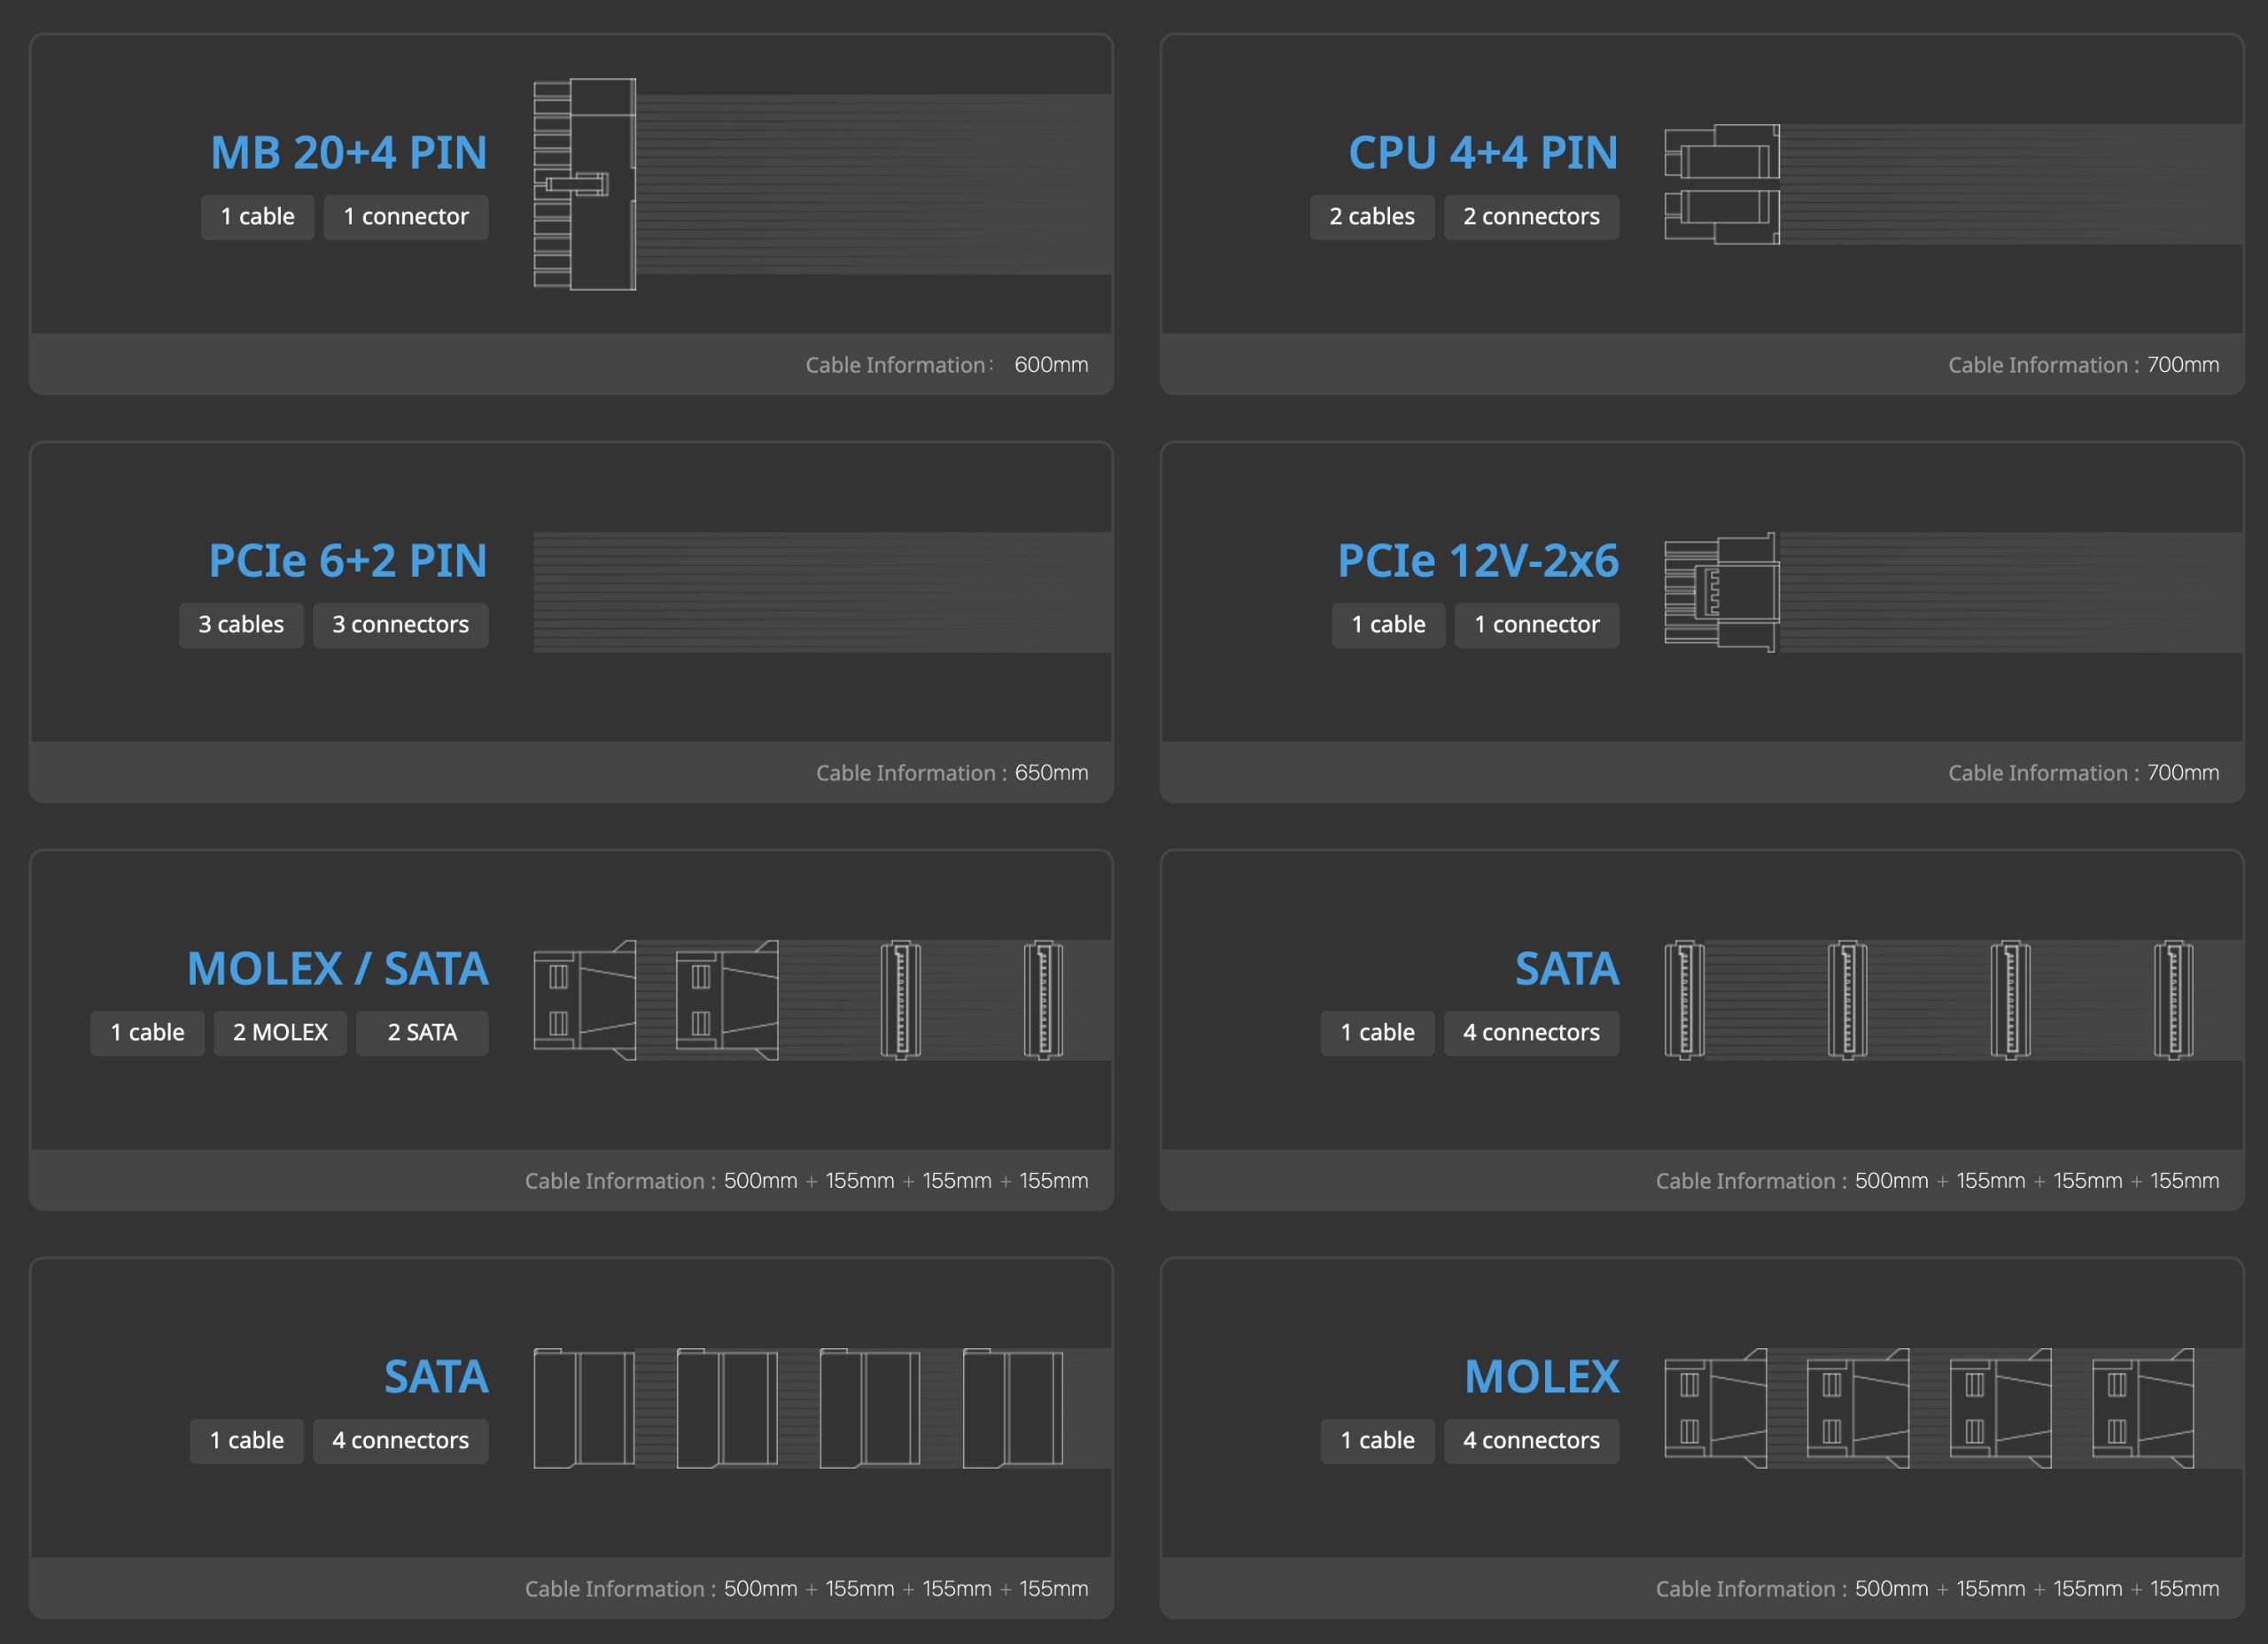Click the last connector in the MOLEX card
The height and width of the screenshot is (1644, 2268).
click(2143, 1408)
